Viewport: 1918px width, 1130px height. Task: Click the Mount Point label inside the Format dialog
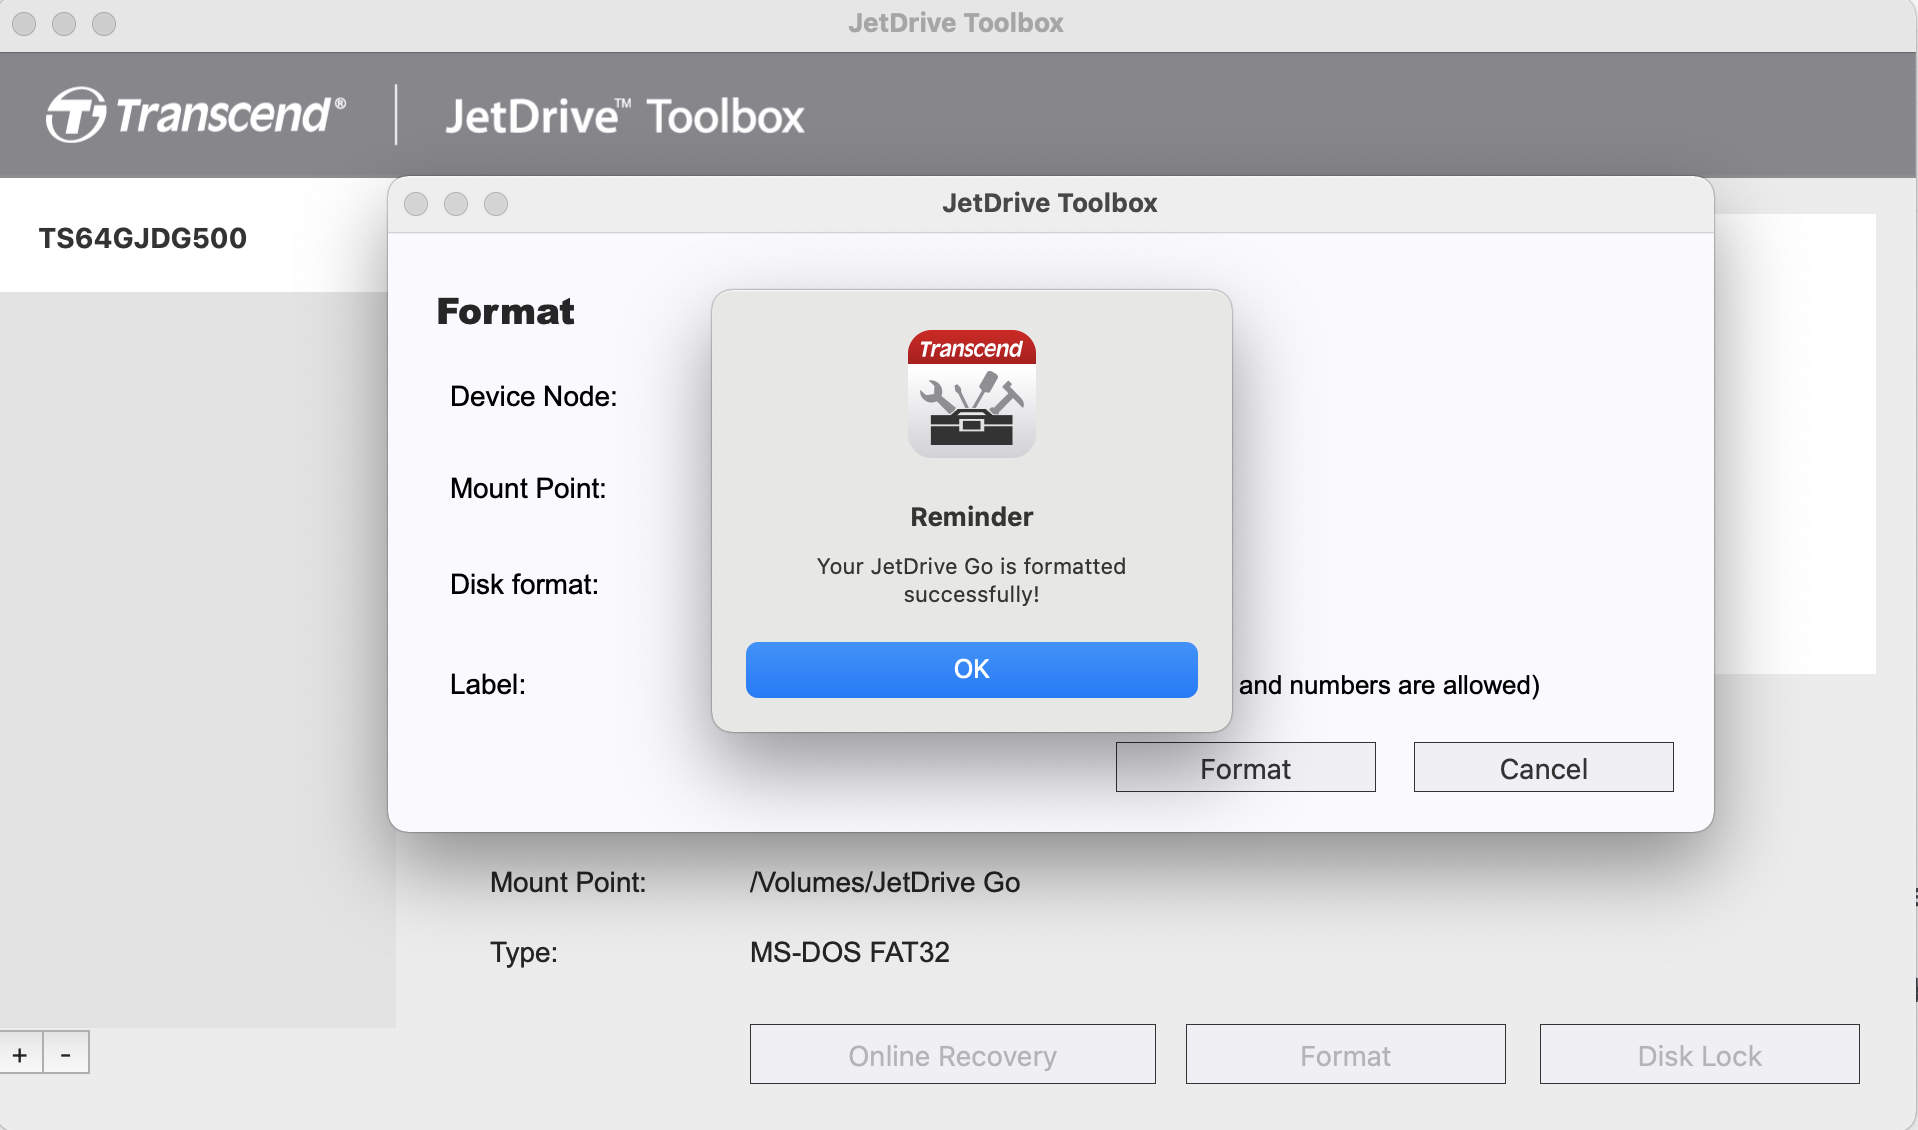[527, 488]
